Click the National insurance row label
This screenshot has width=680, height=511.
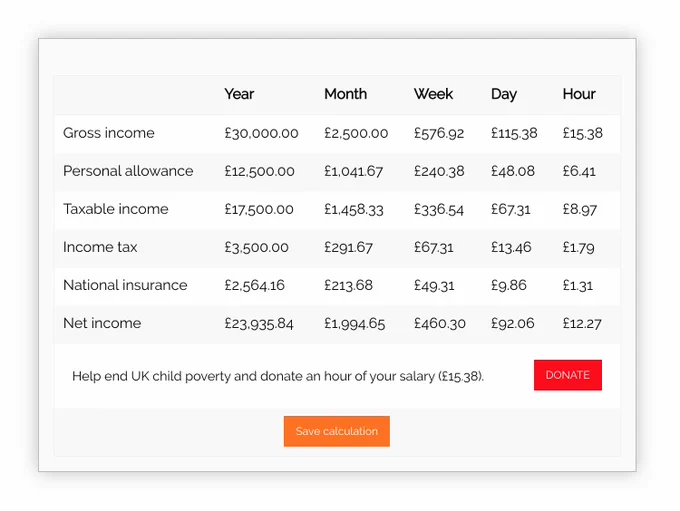125,285
